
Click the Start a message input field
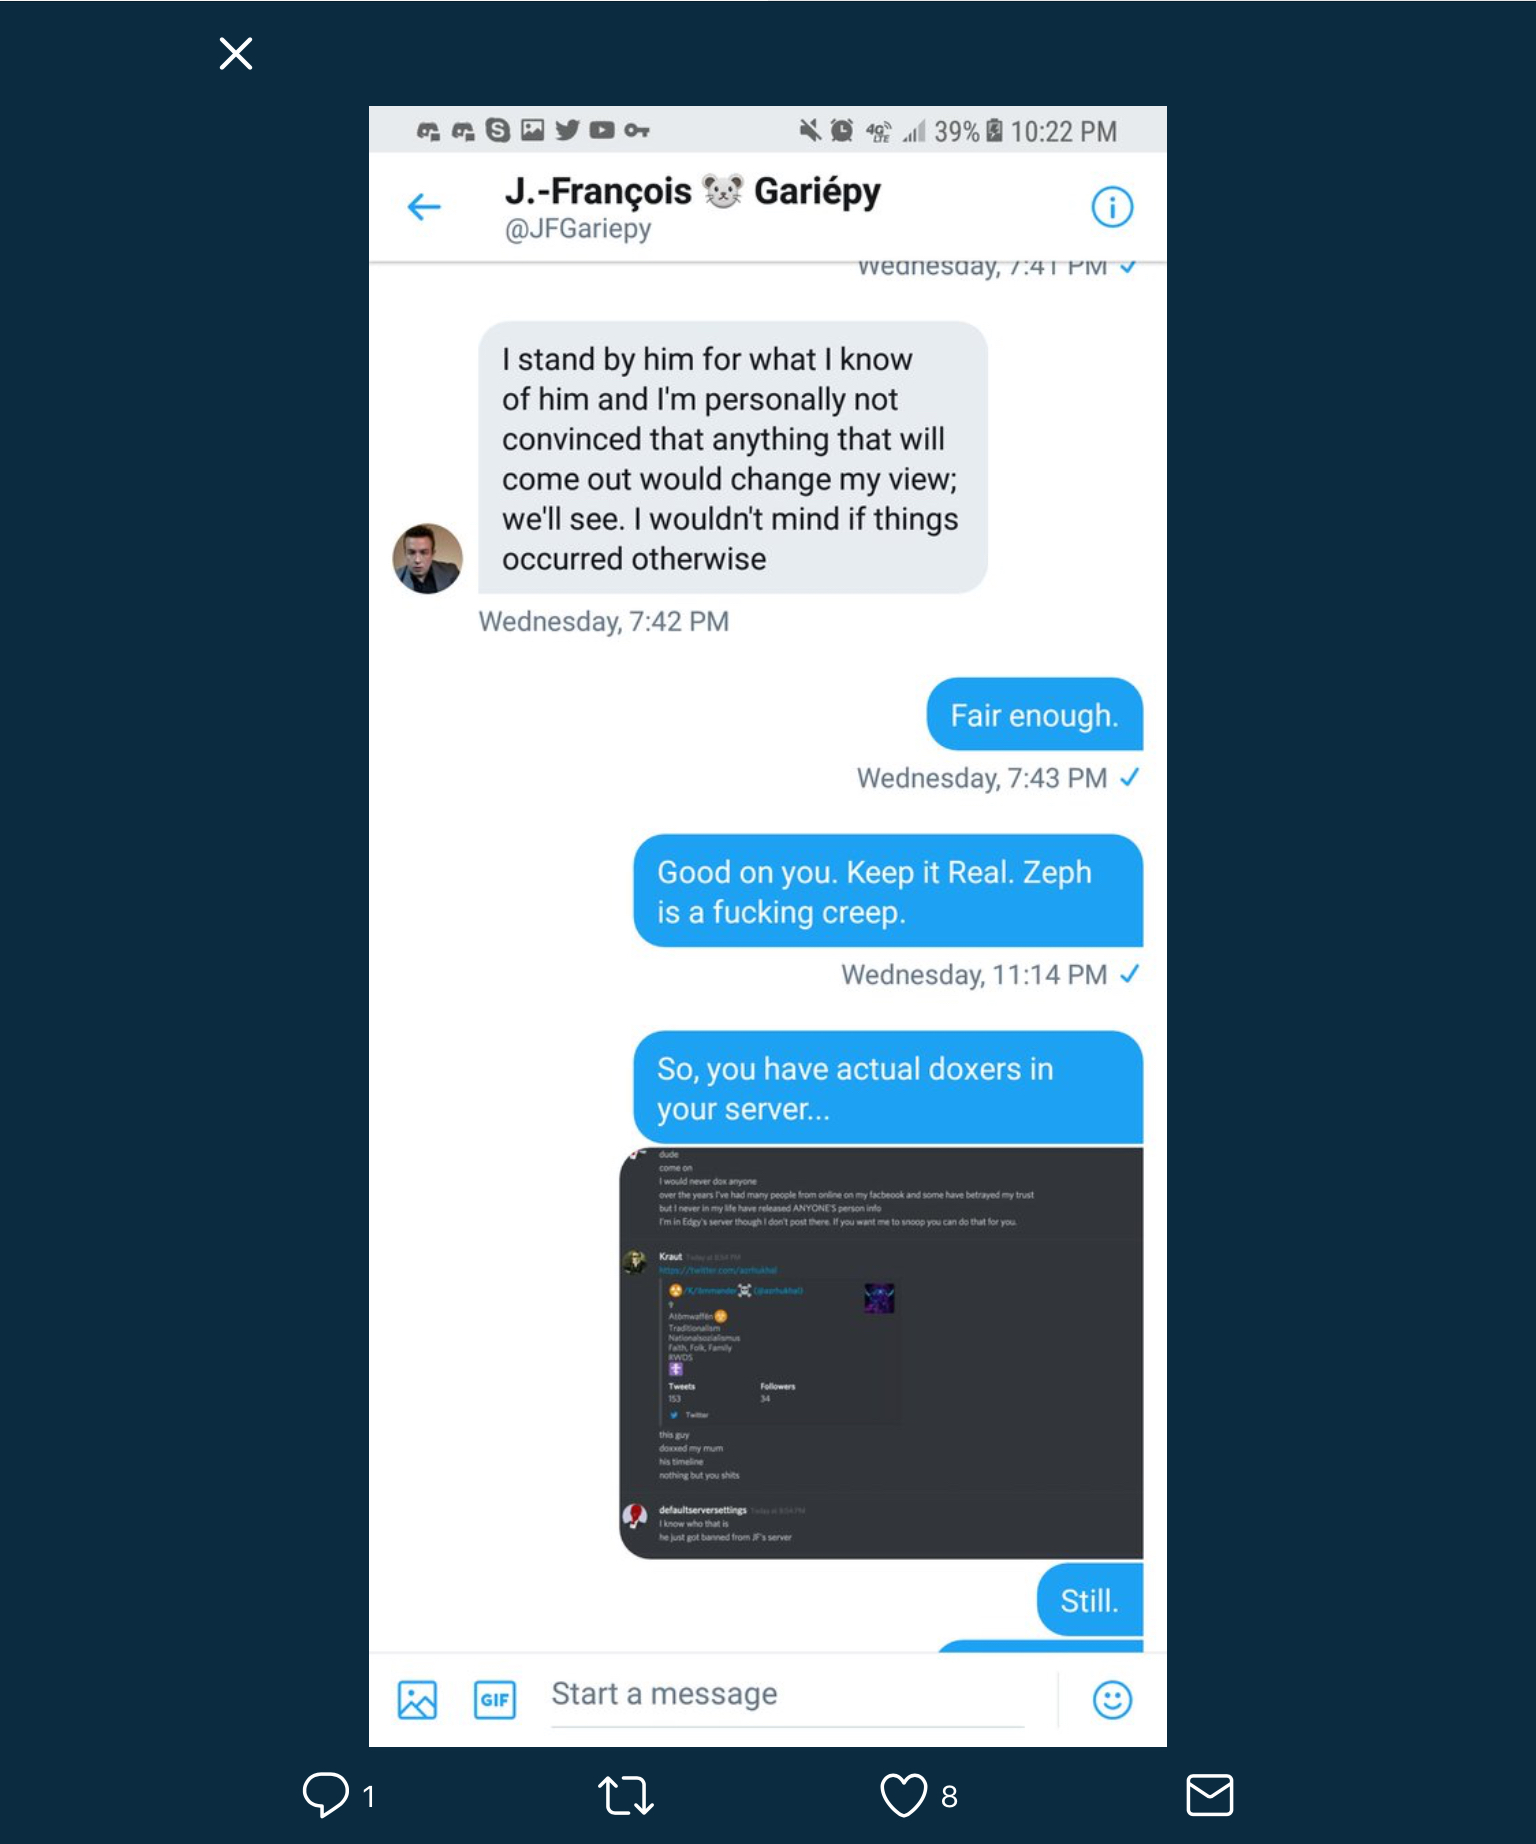(788, 1696)
